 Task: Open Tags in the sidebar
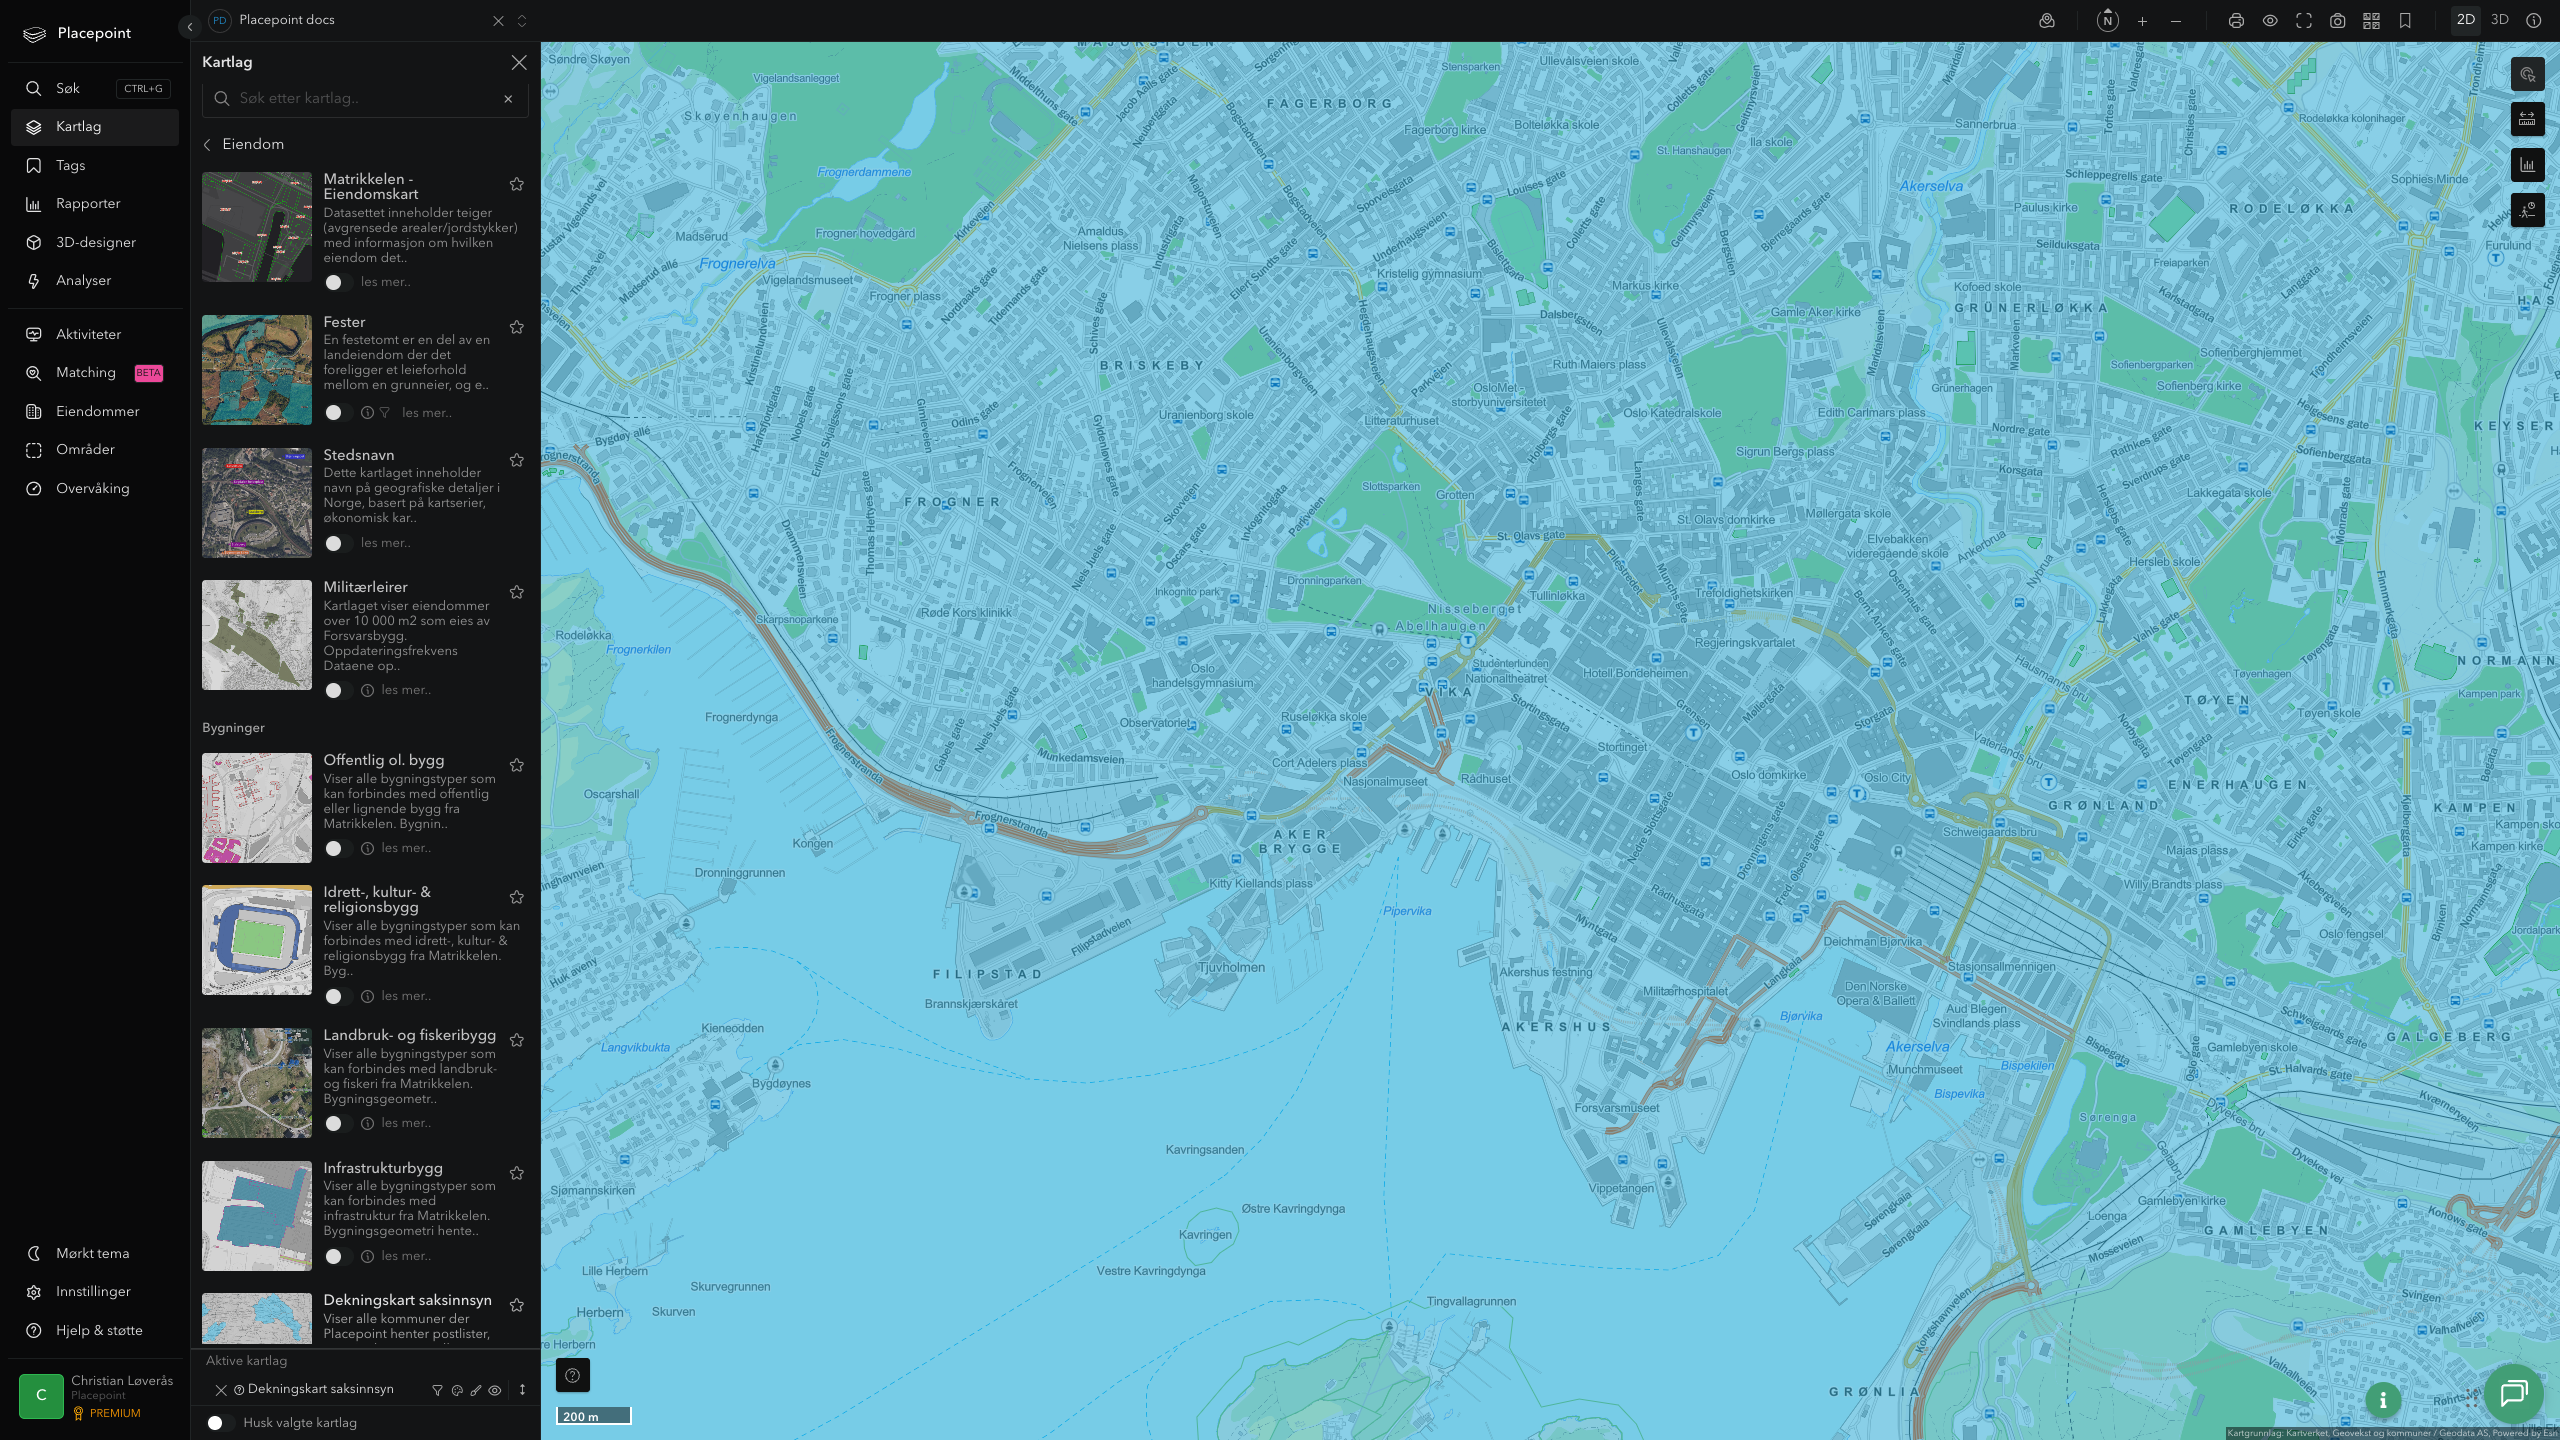(x=95, y=165)
